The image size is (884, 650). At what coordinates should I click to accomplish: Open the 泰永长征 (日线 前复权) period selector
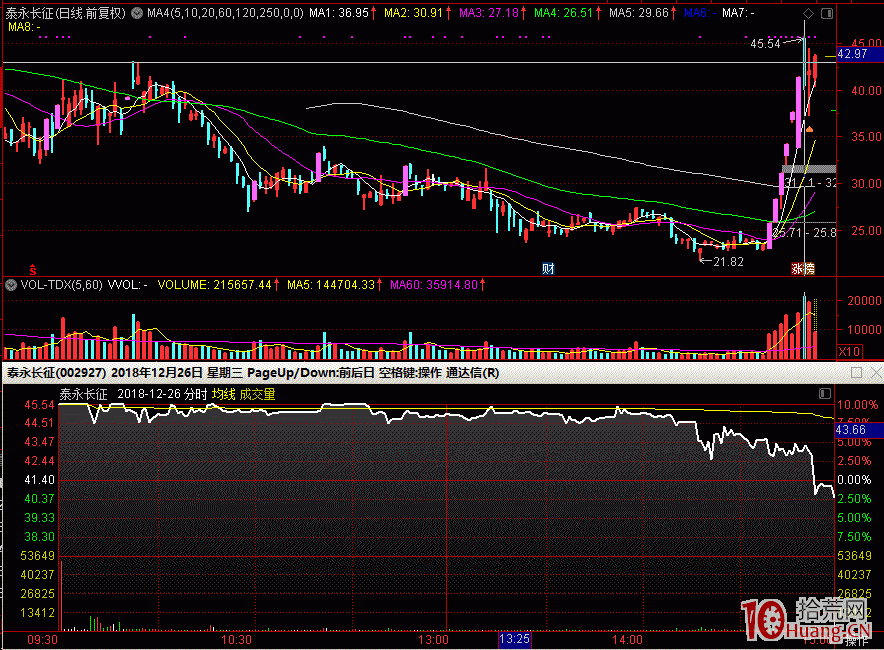(x=65, y=13)
